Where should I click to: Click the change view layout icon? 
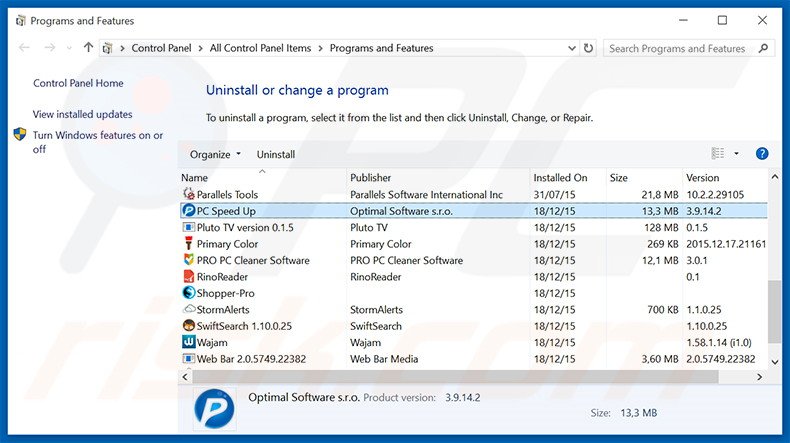tap(718, 153)
